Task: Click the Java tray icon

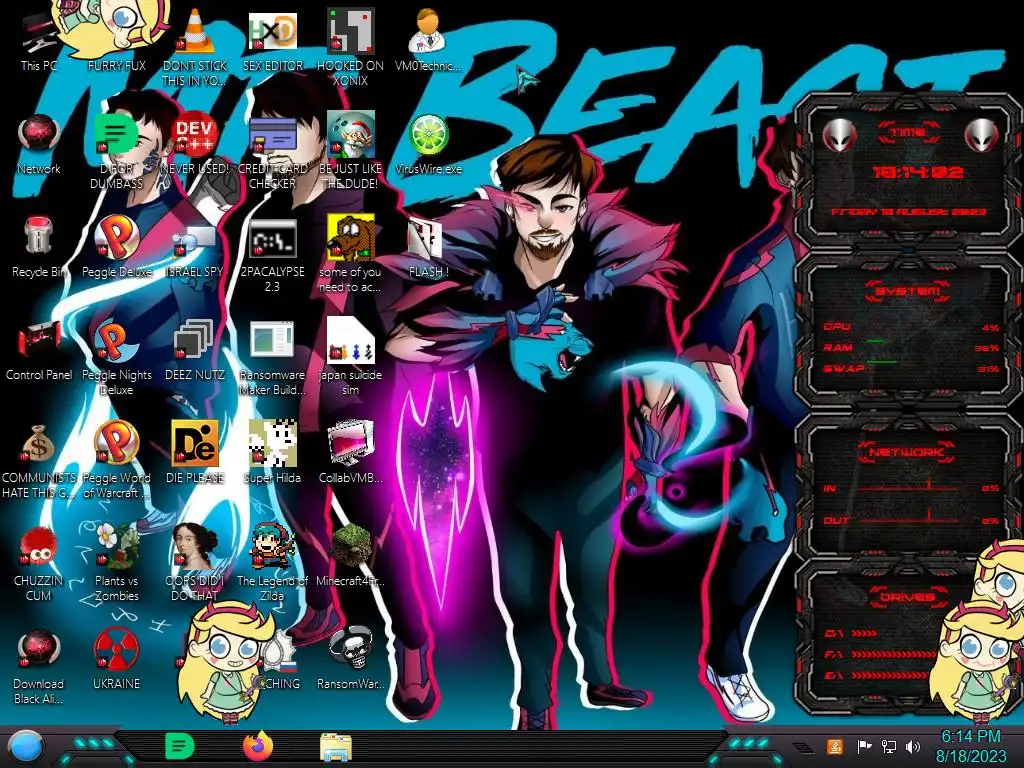Action: click(x=835, y=746)
